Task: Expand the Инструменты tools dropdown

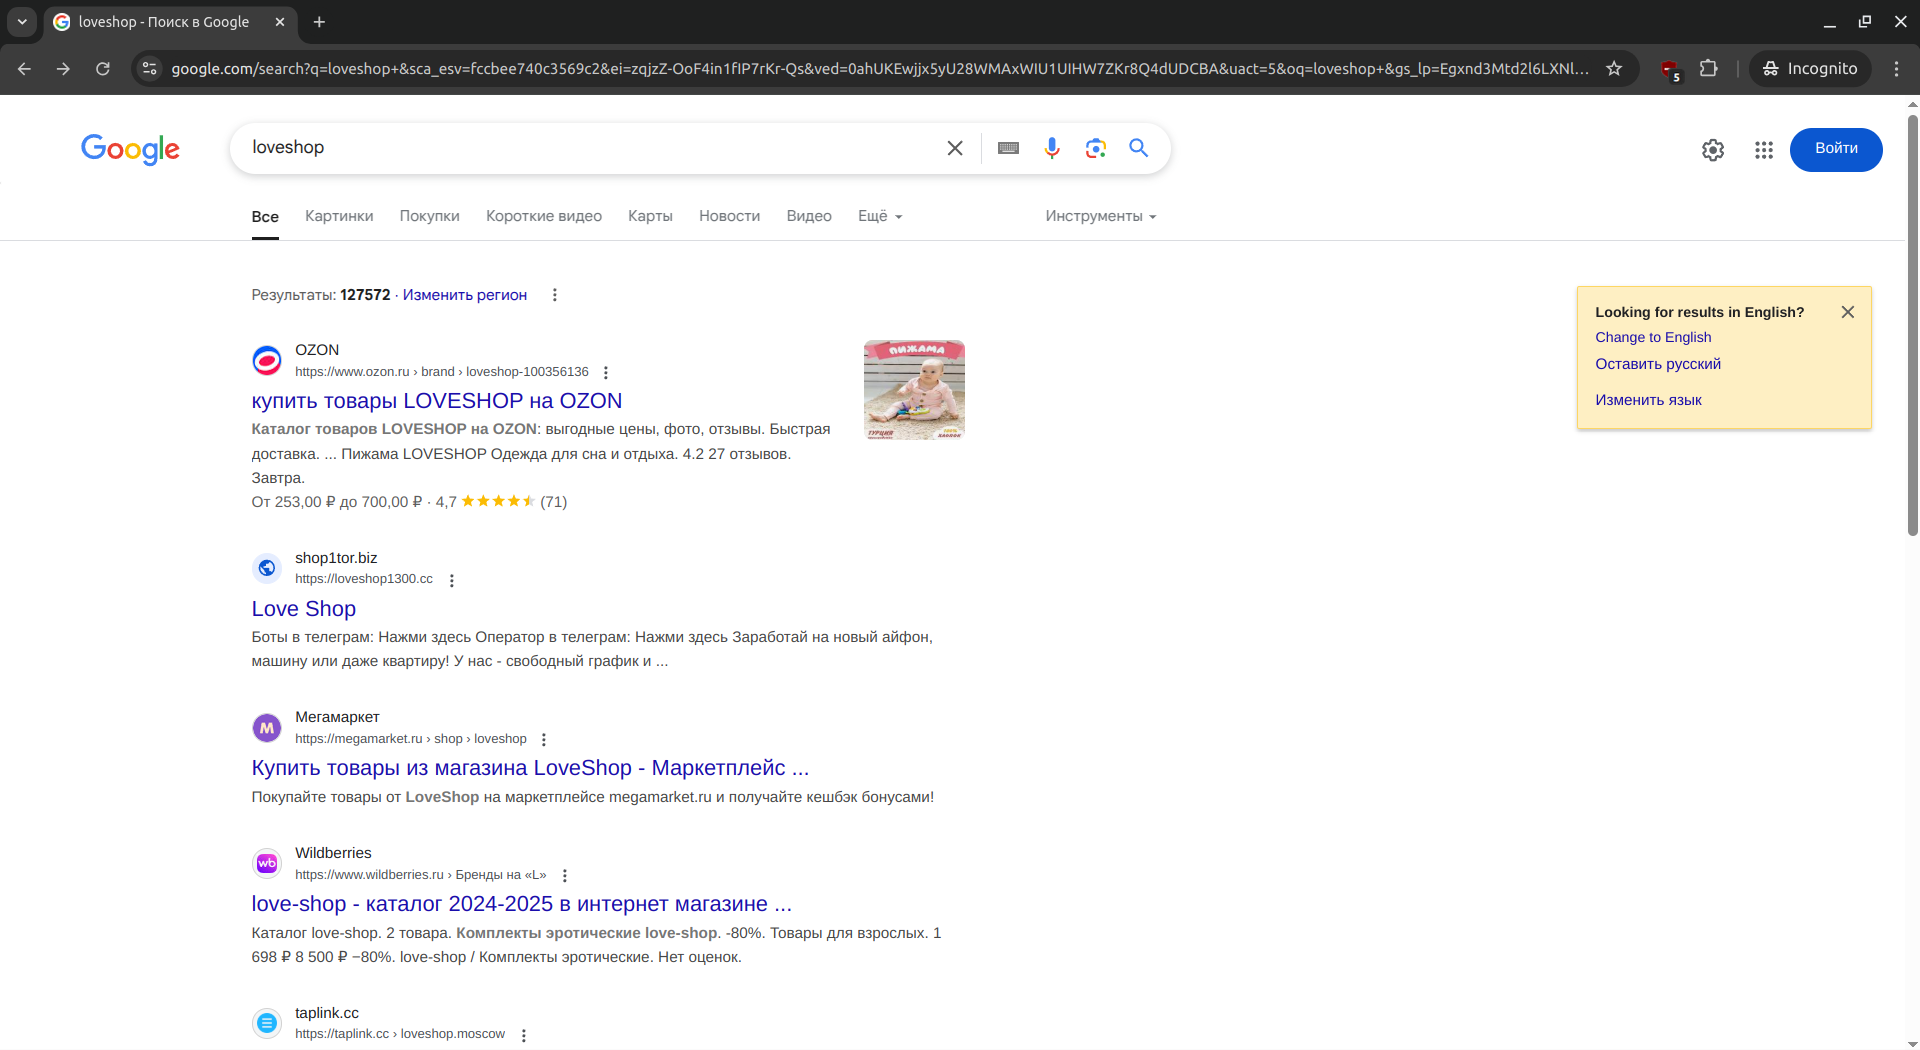Action: pos(1101,216)
